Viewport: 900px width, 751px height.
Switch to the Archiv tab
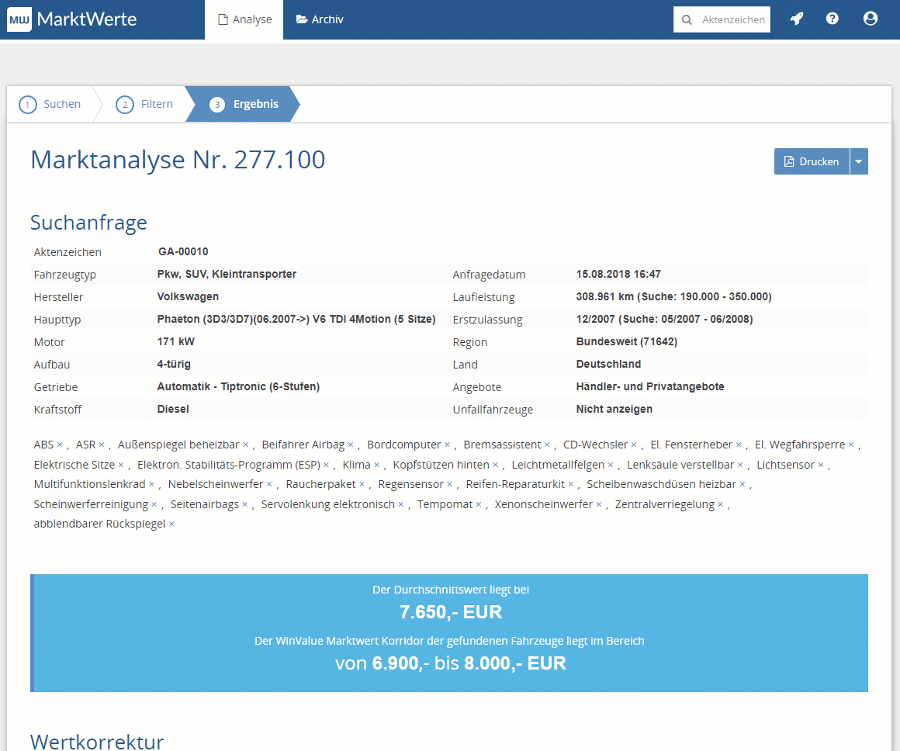click(320, 20)
